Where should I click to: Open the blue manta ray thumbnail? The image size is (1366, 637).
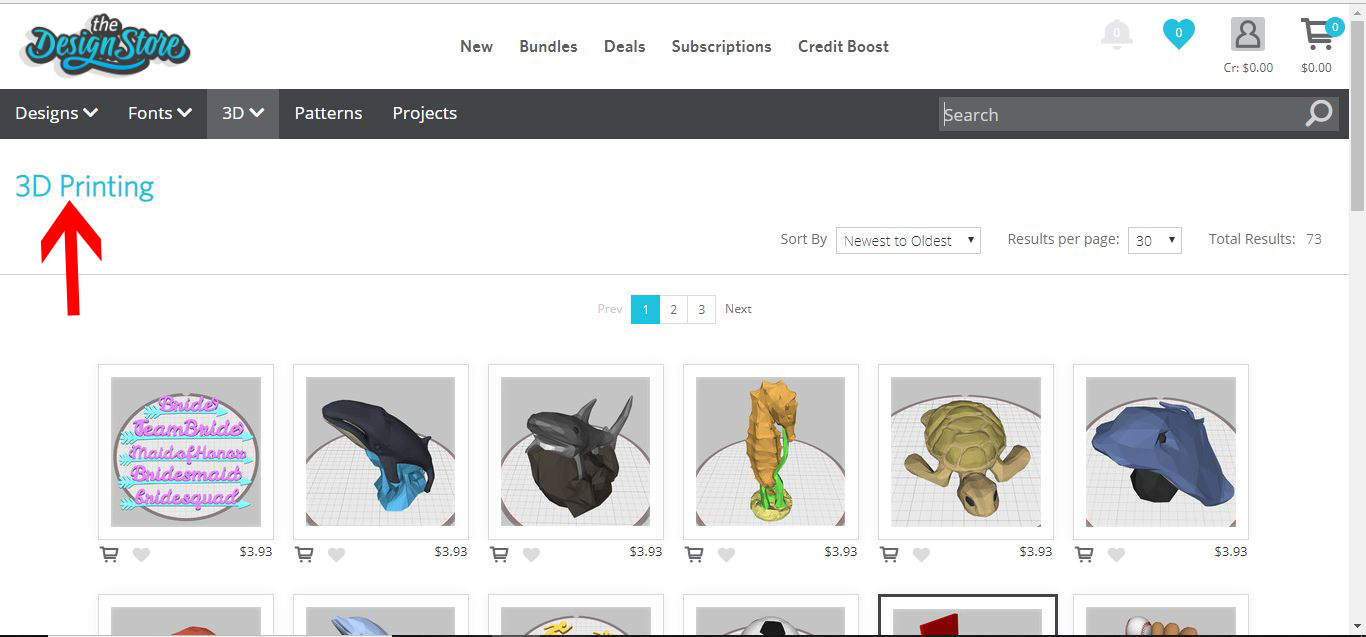pyautogui.click(x=1161, y=452)
